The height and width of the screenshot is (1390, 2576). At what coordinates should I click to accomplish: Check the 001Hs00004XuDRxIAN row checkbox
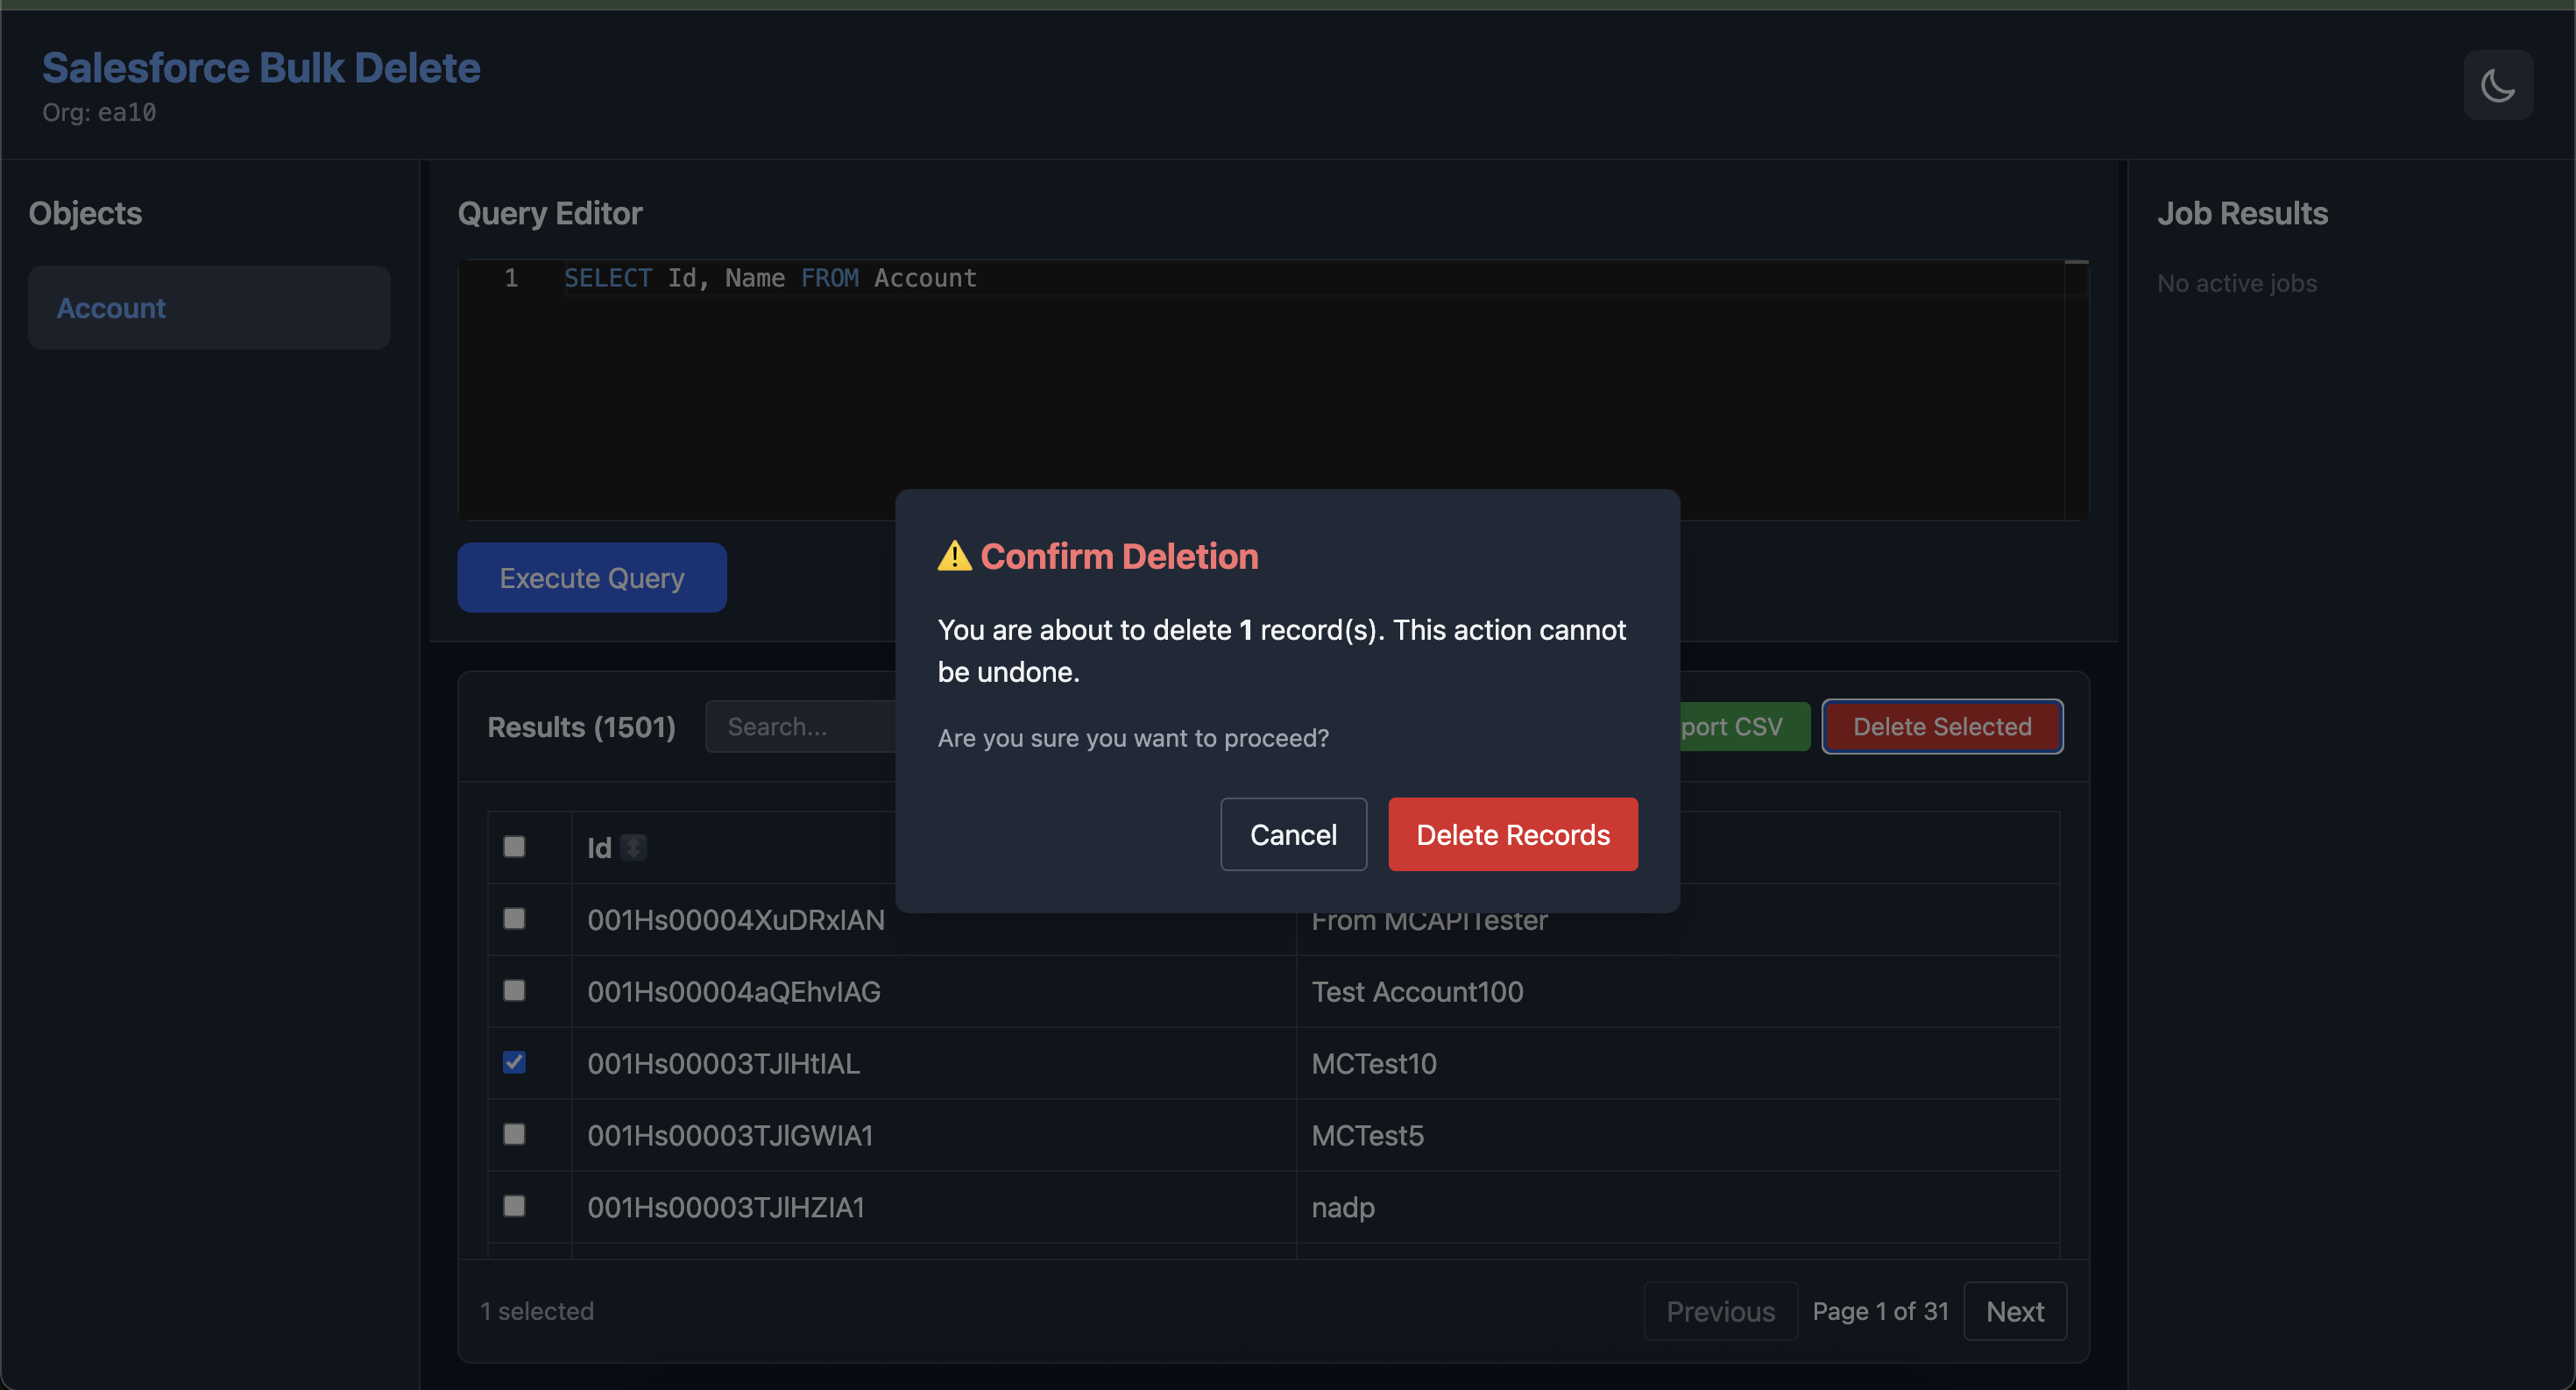pyautogui.click(x=514, y=918)
